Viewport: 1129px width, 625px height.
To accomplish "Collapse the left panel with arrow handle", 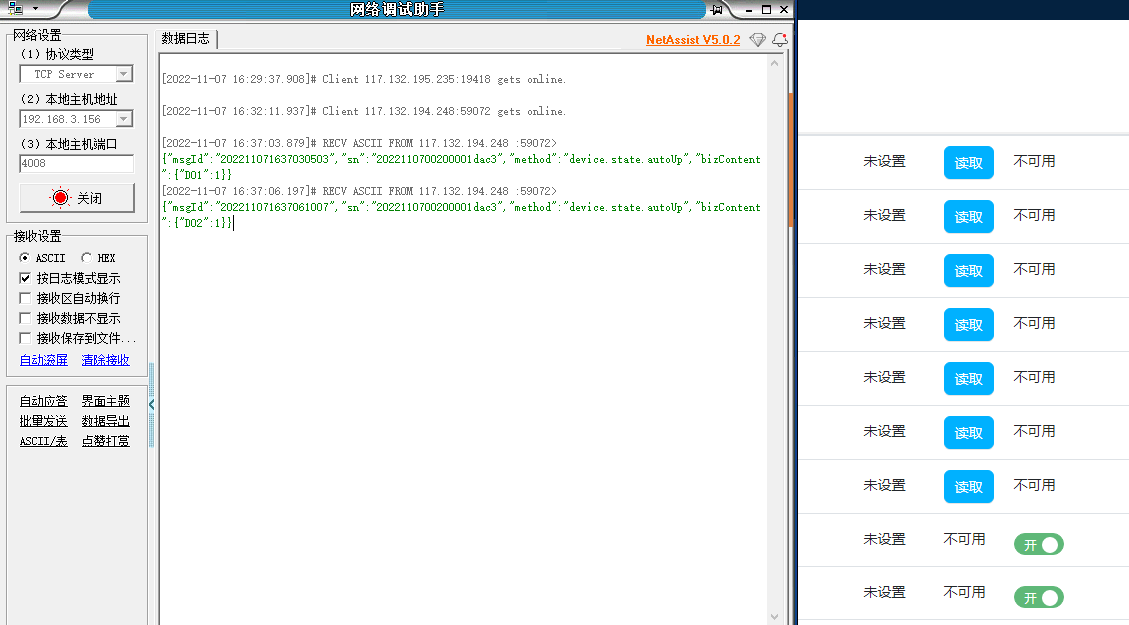I will 151,404.
